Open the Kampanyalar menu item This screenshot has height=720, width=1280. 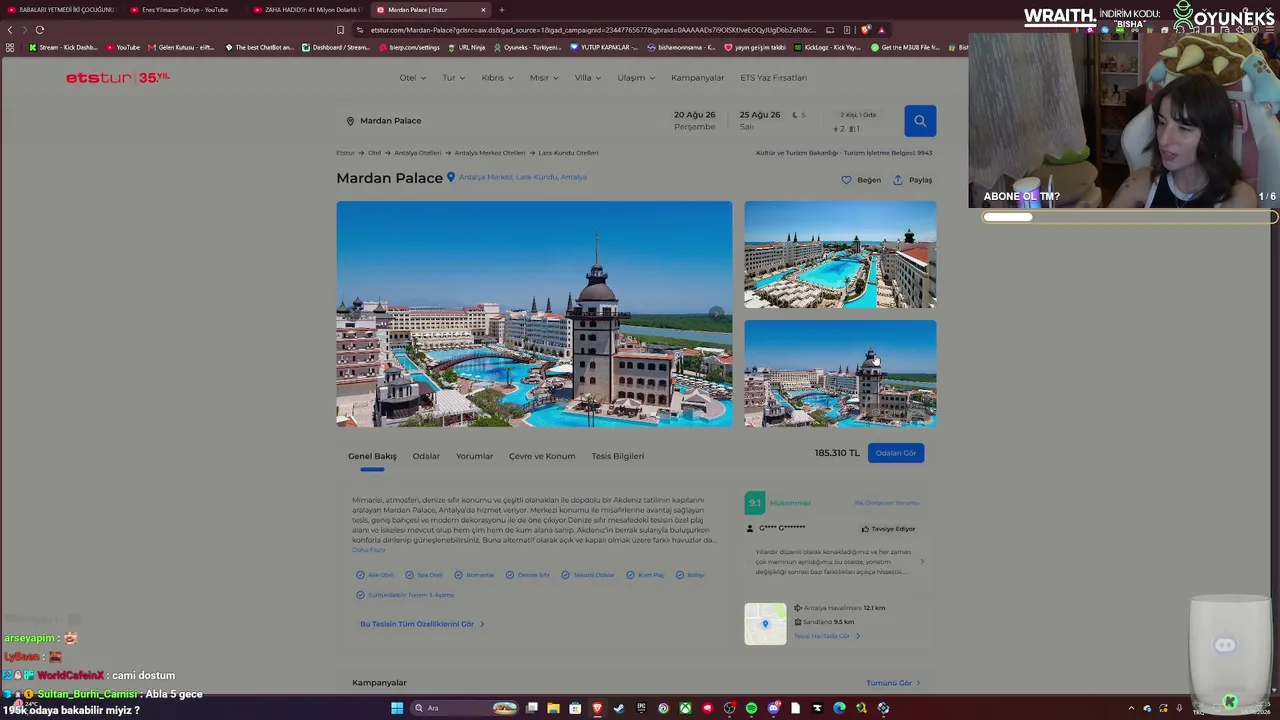[x=697, y=78]
